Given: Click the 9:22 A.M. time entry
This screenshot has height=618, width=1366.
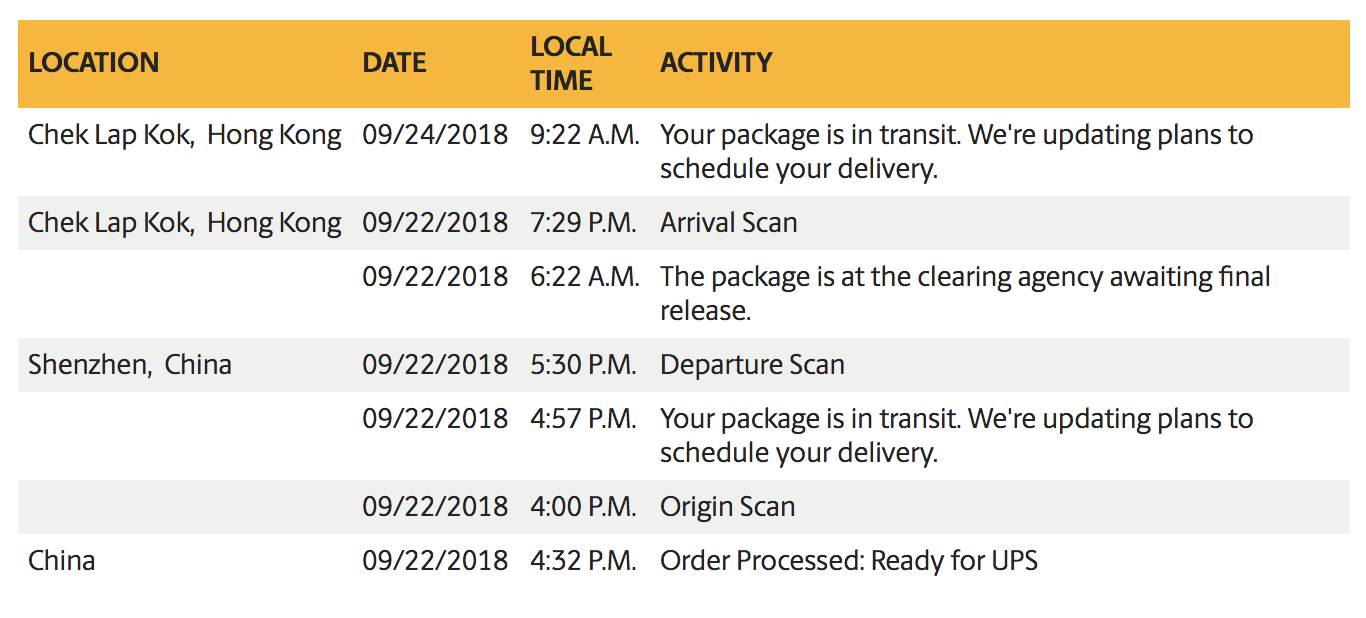Looking at the screenshot, I should click(x=584, y=135).
